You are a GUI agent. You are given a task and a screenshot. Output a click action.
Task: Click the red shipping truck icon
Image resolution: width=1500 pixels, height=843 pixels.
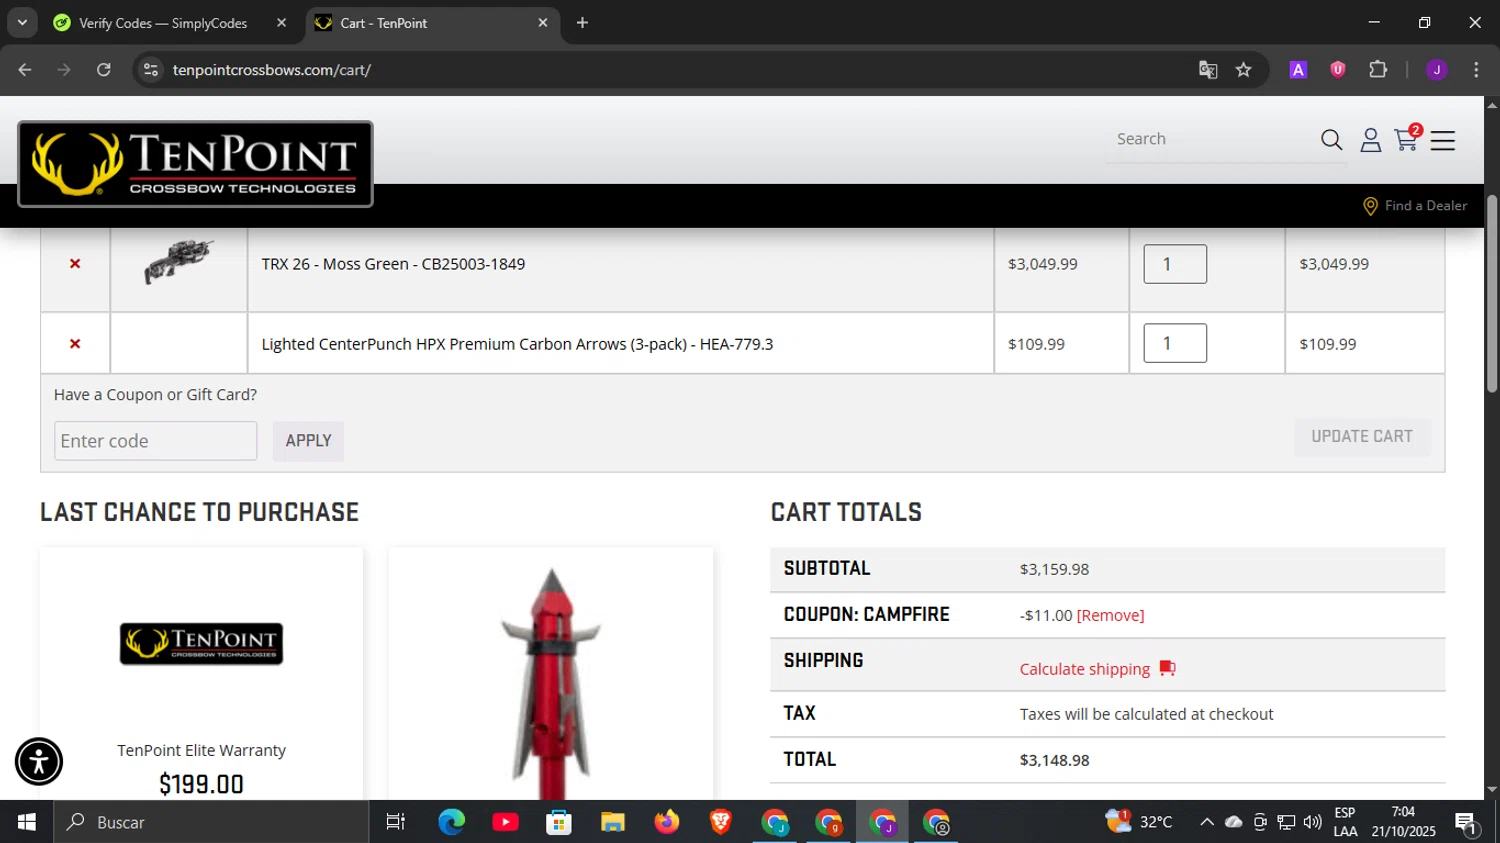1167,668
